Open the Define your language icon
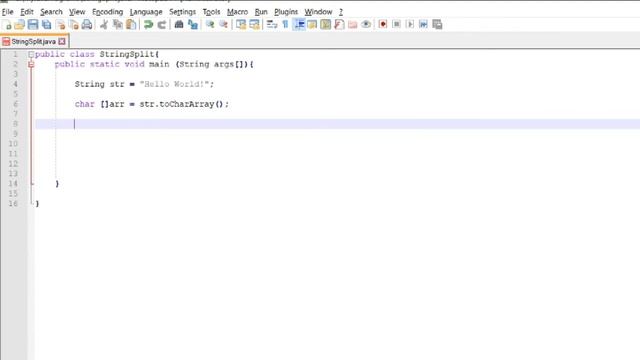640x360 pixels. point(312,24)
